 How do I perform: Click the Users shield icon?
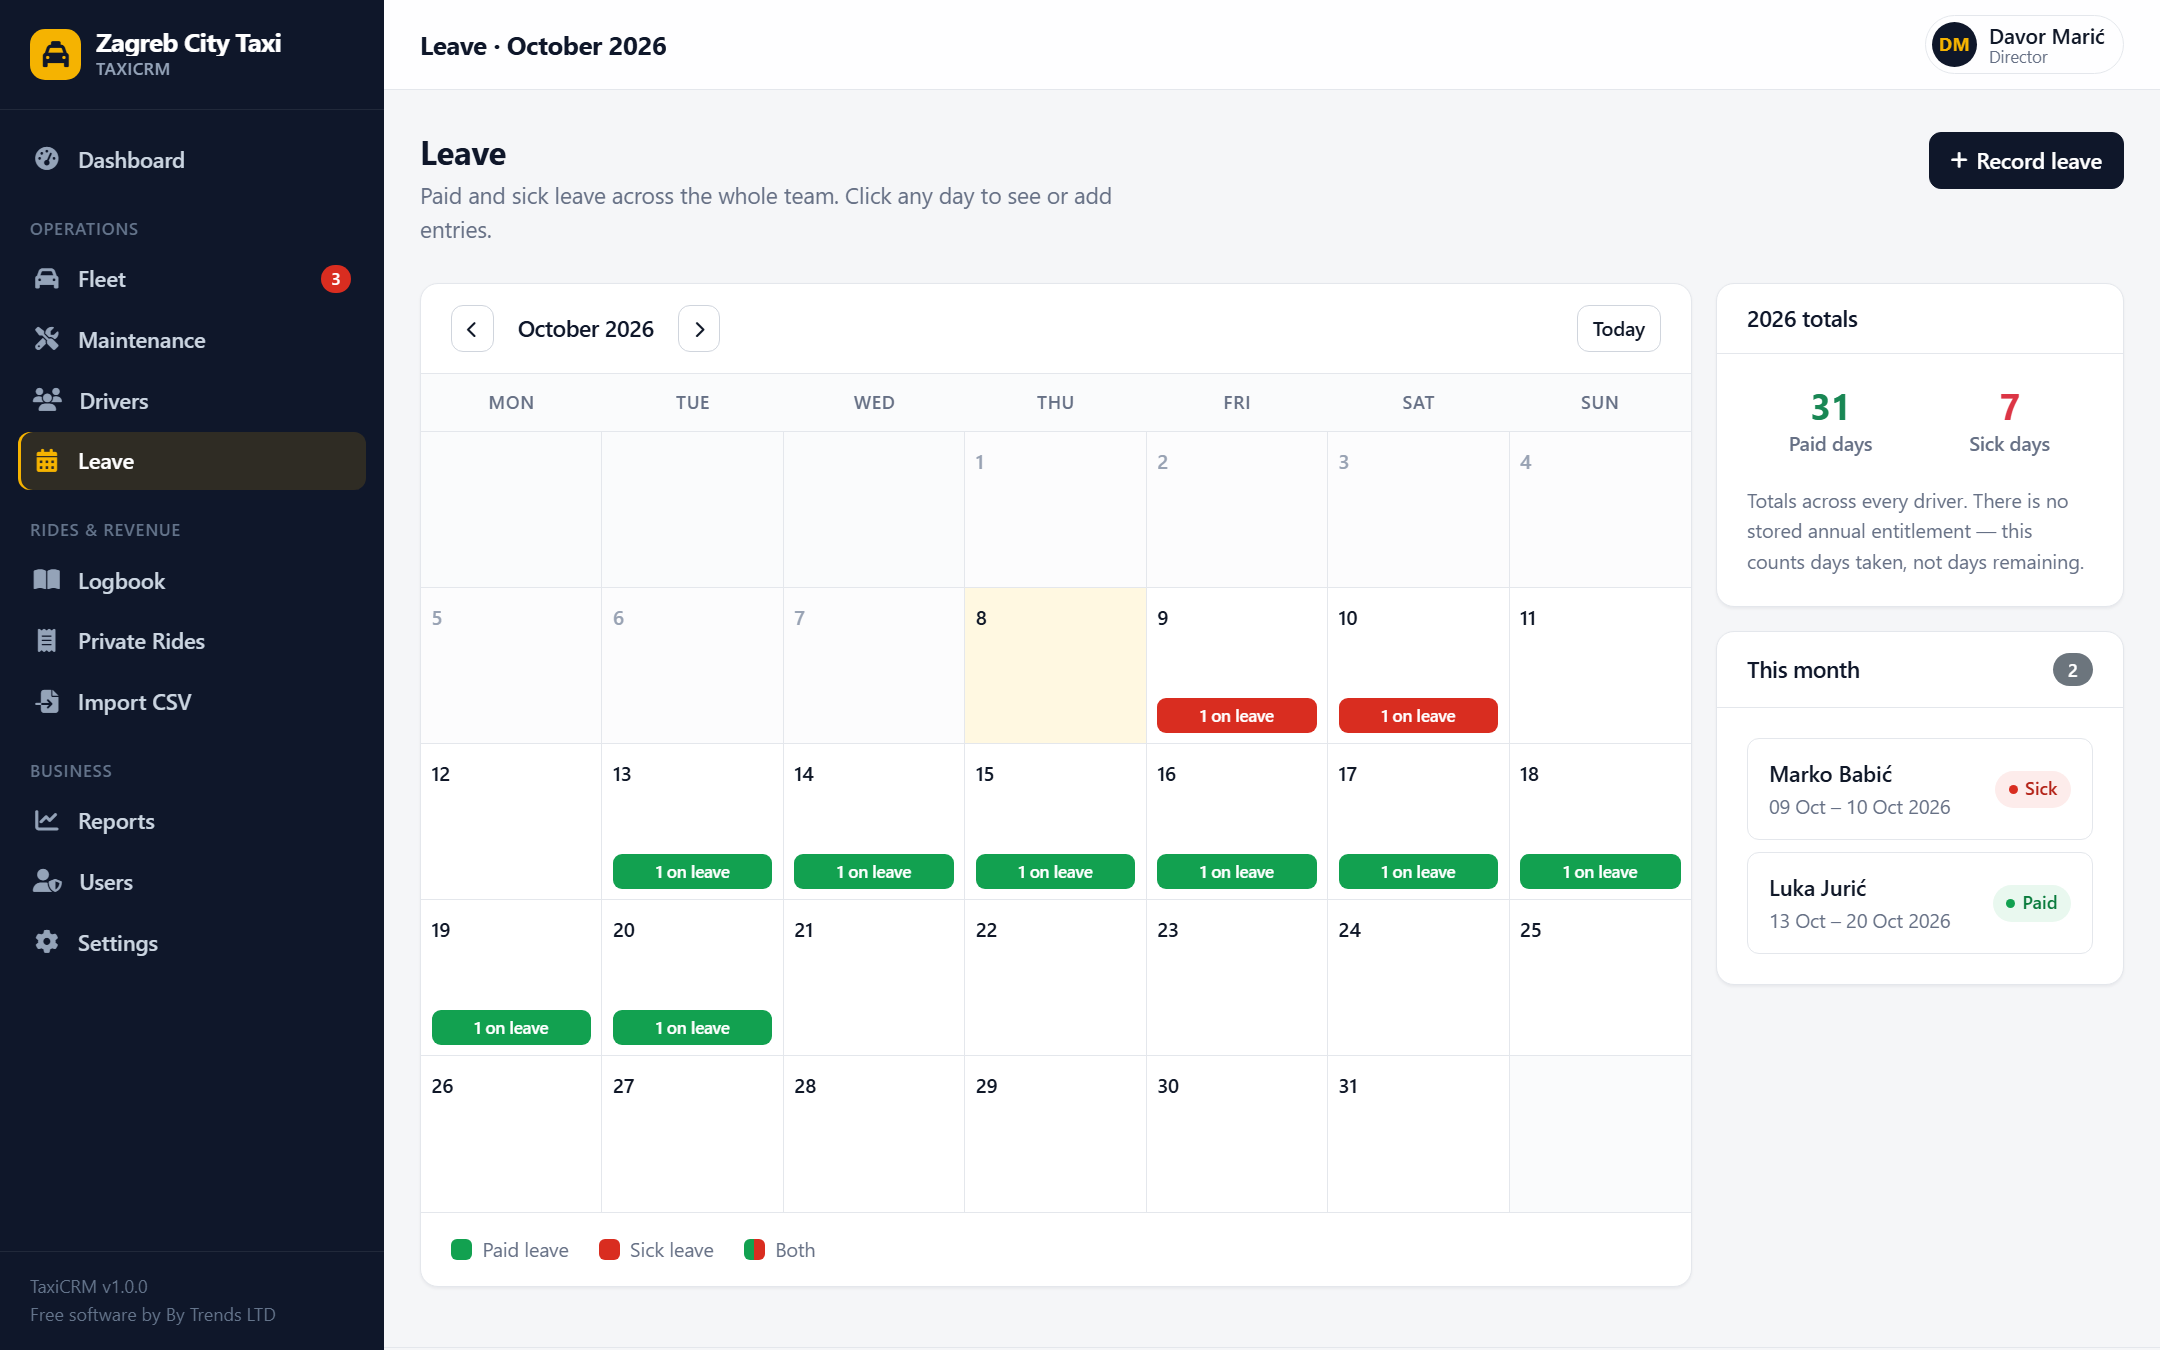point(47,882)
